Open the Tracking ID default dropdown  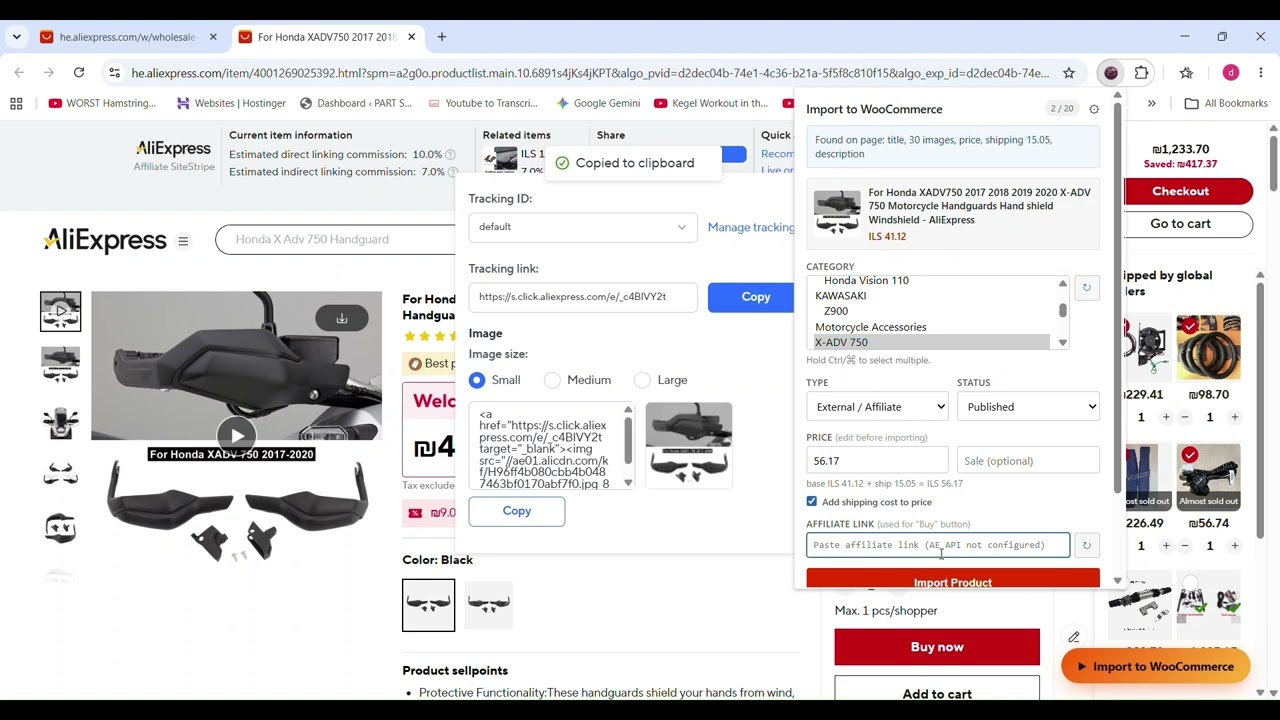tap(583, 227)
